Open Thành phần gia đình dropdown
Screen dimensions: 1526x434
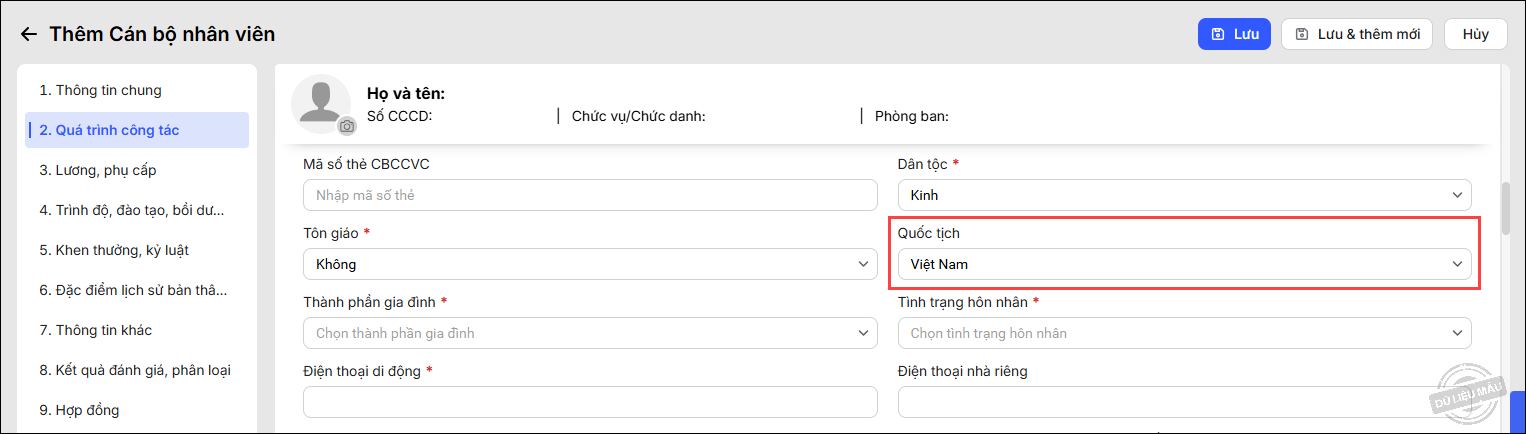pyautogui.click(x=589, y=333)
